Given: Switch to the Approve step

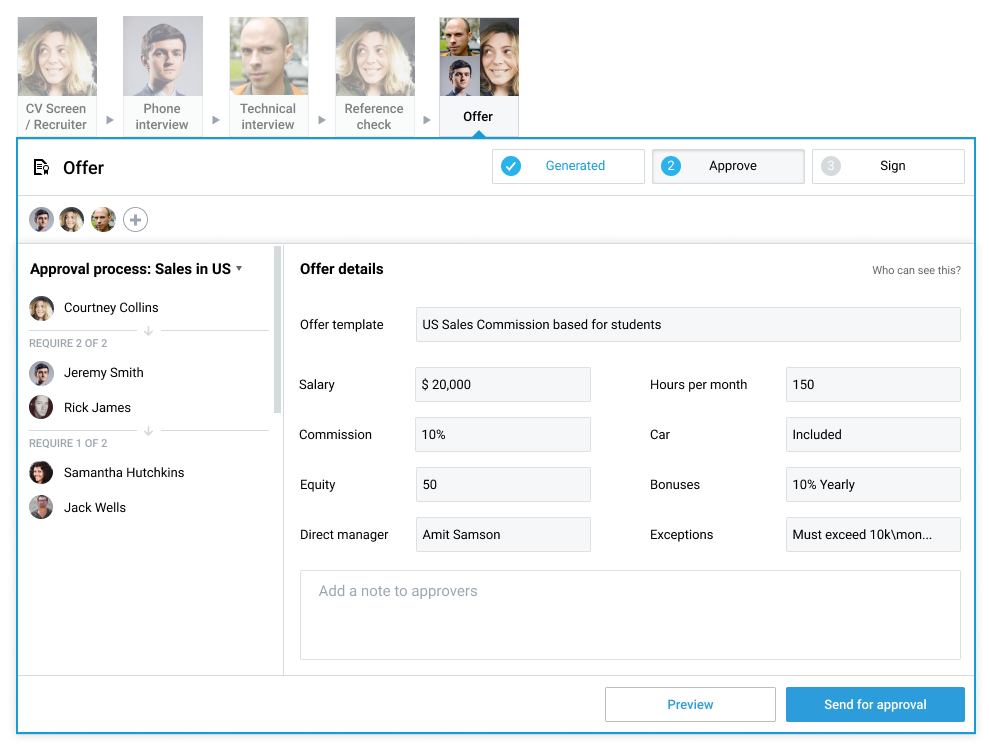Looking at the screenshot, I should pos(728,166).
